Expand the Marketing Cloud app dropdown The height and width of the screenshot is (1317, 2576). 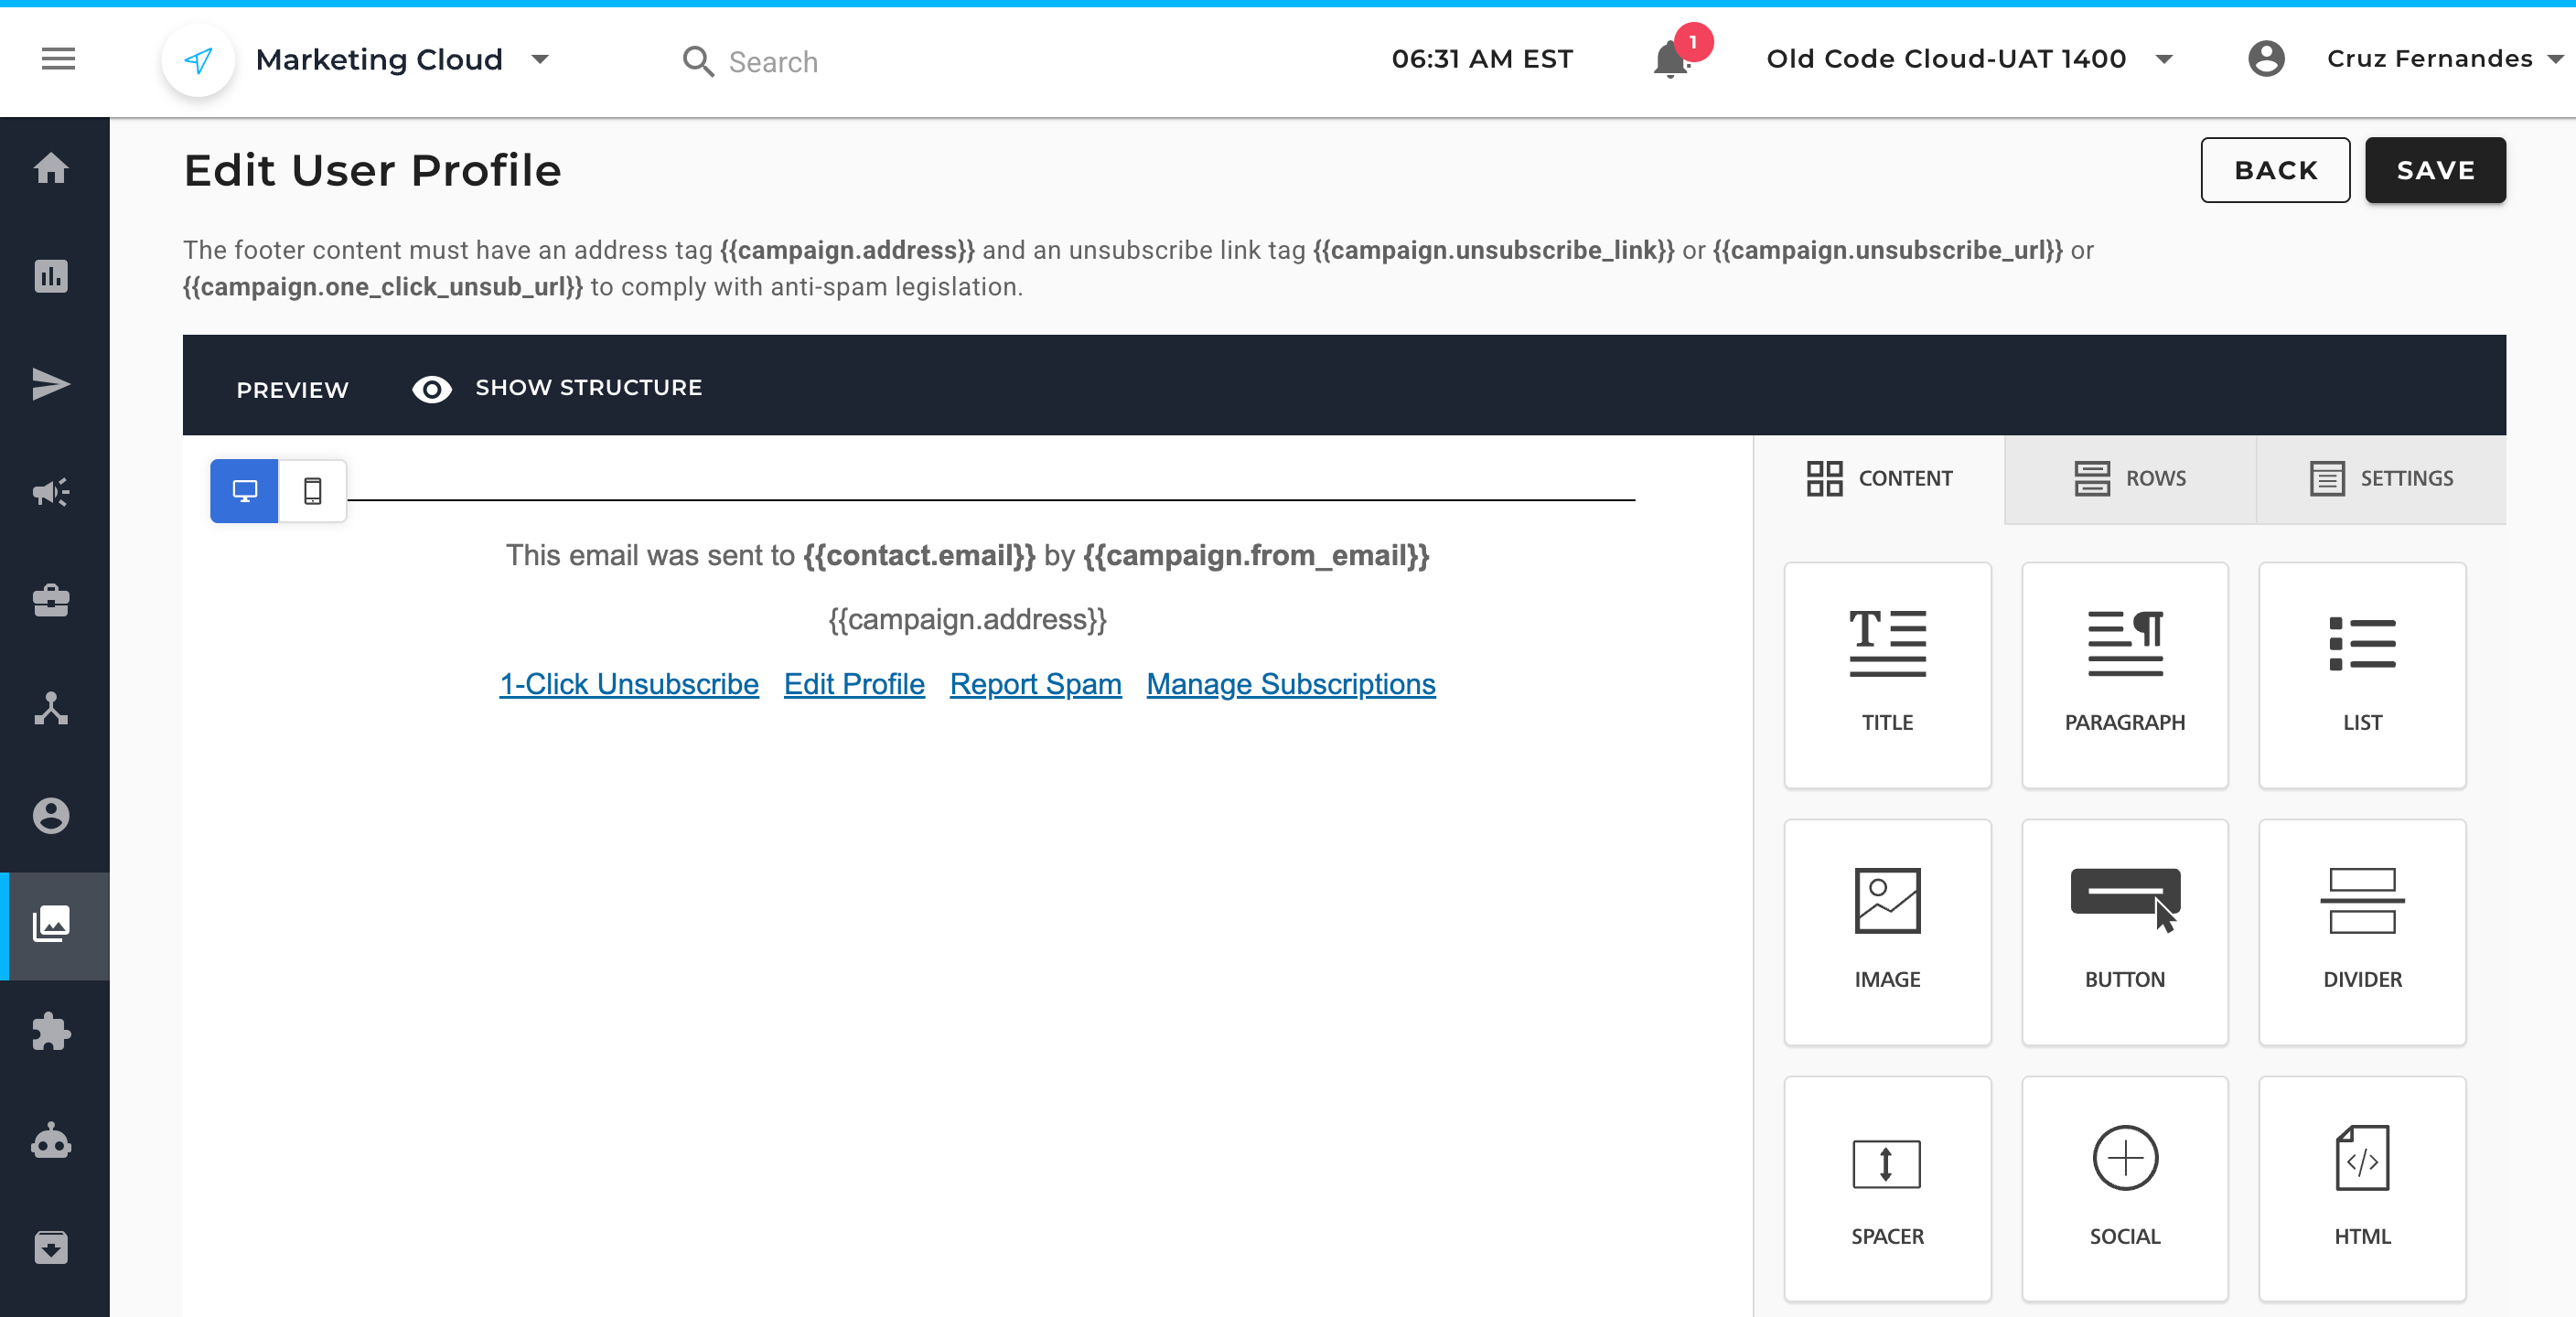tap(540, 60)
